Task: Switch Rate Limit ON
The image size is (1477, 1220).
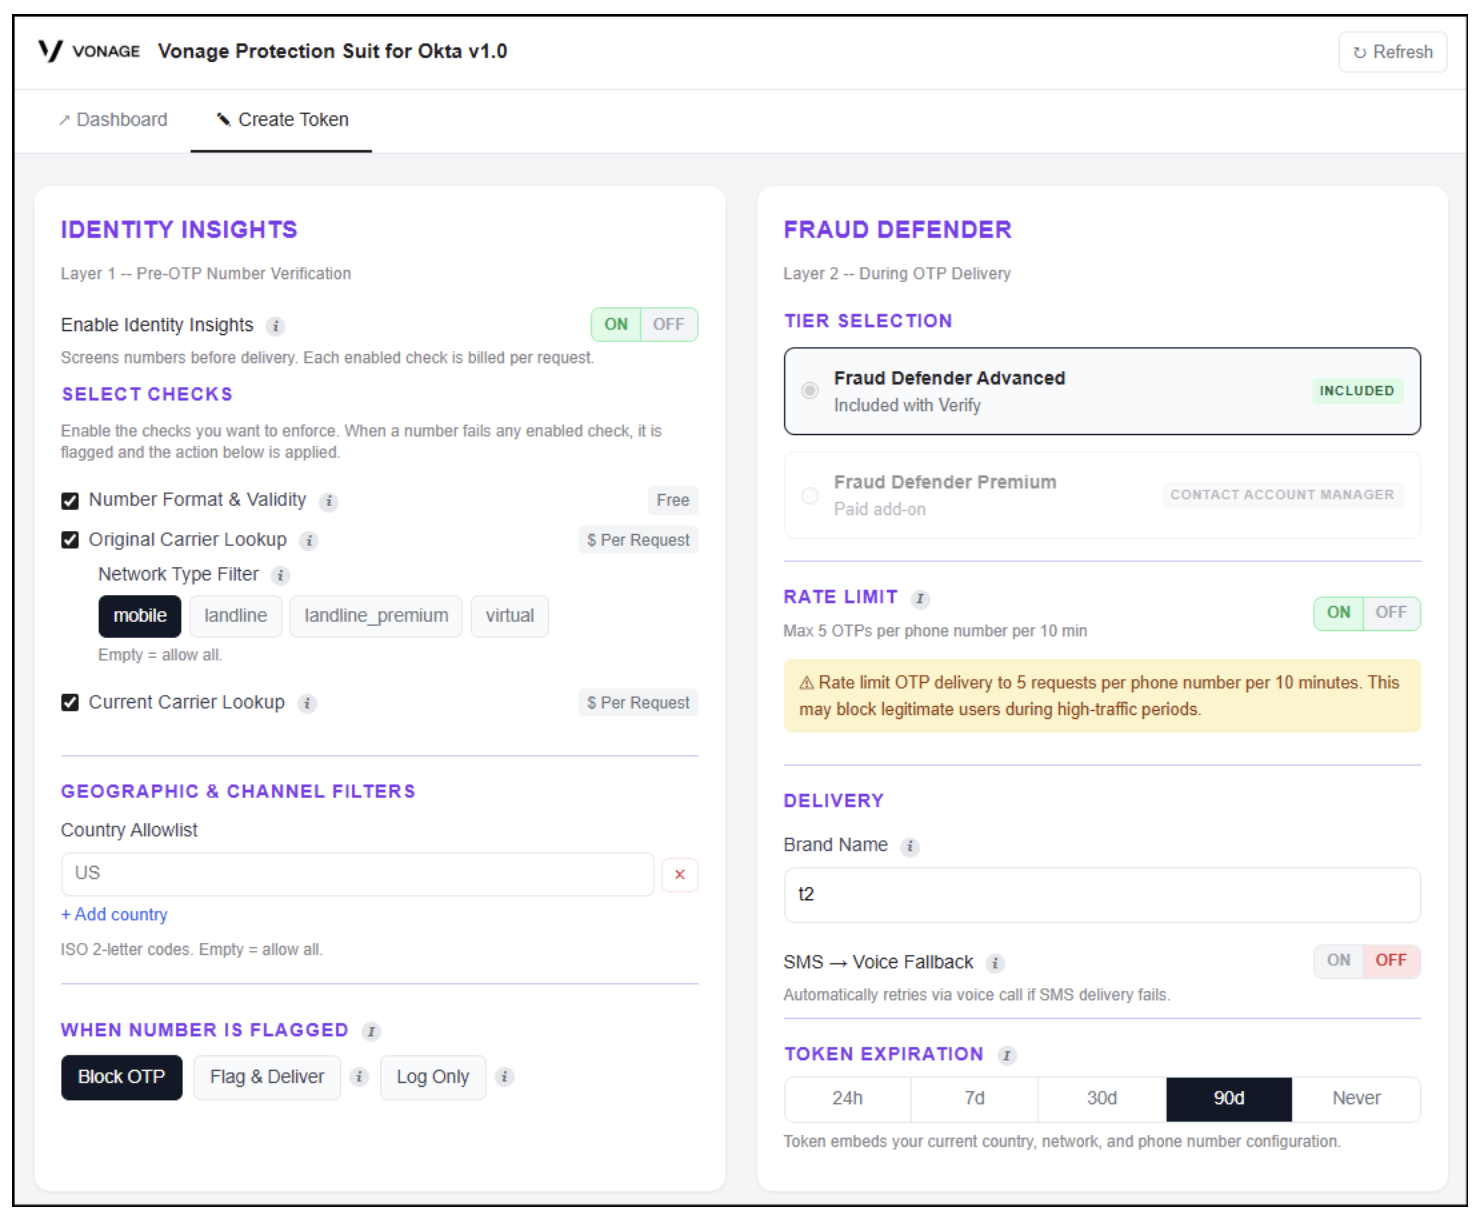Action: click(x=1339, y=612)
